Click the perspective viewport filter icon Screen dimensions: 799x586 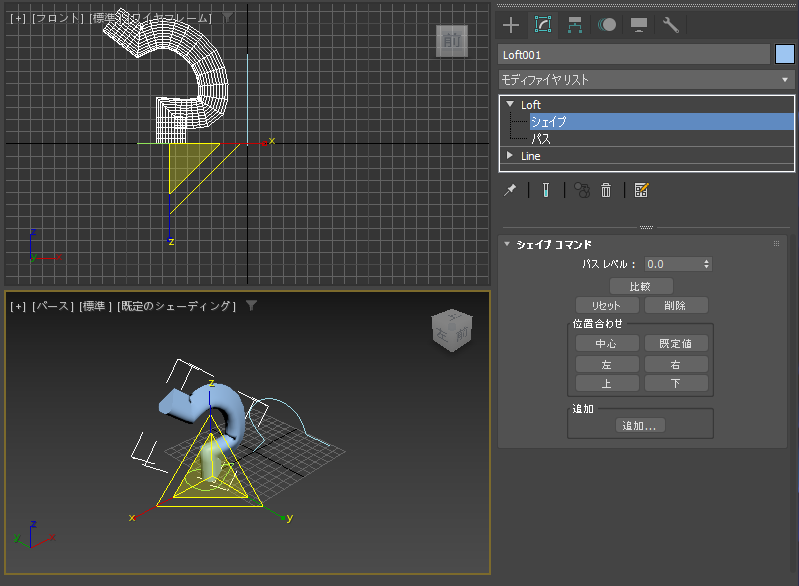(x=251, y=305)
